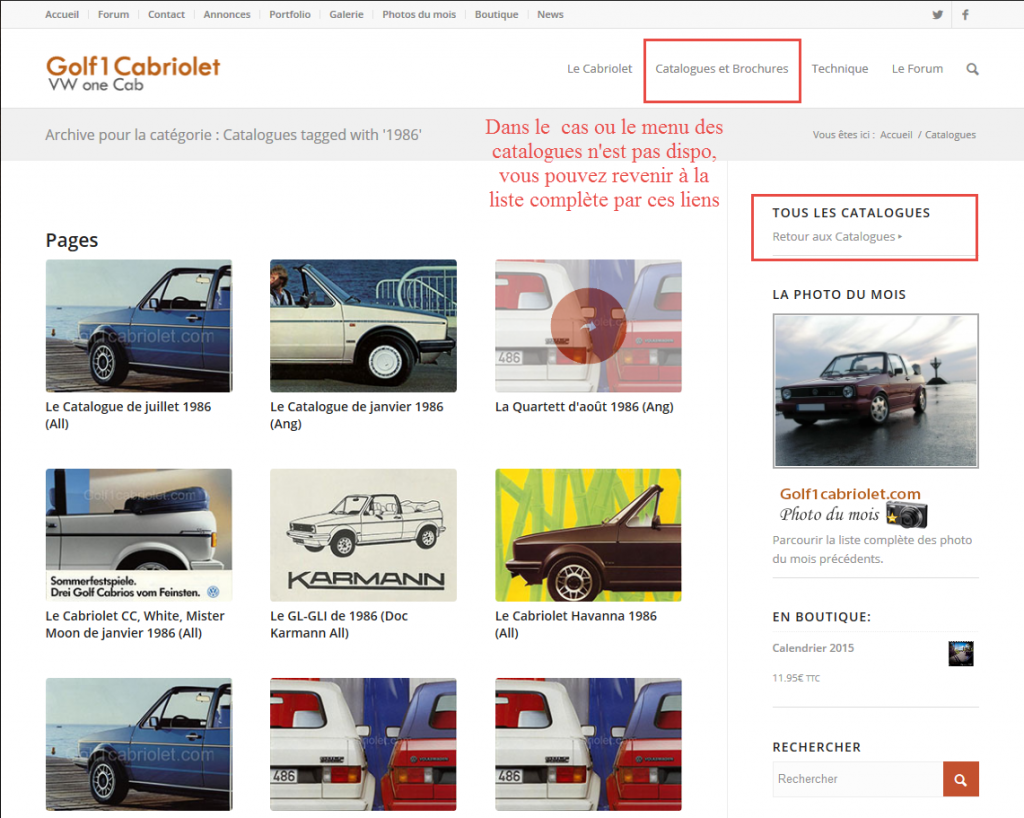Open the Cabriolet Havanna 1986 thumbnail
This screenshot has height=818, width=1024.
[x=588, y=535]
